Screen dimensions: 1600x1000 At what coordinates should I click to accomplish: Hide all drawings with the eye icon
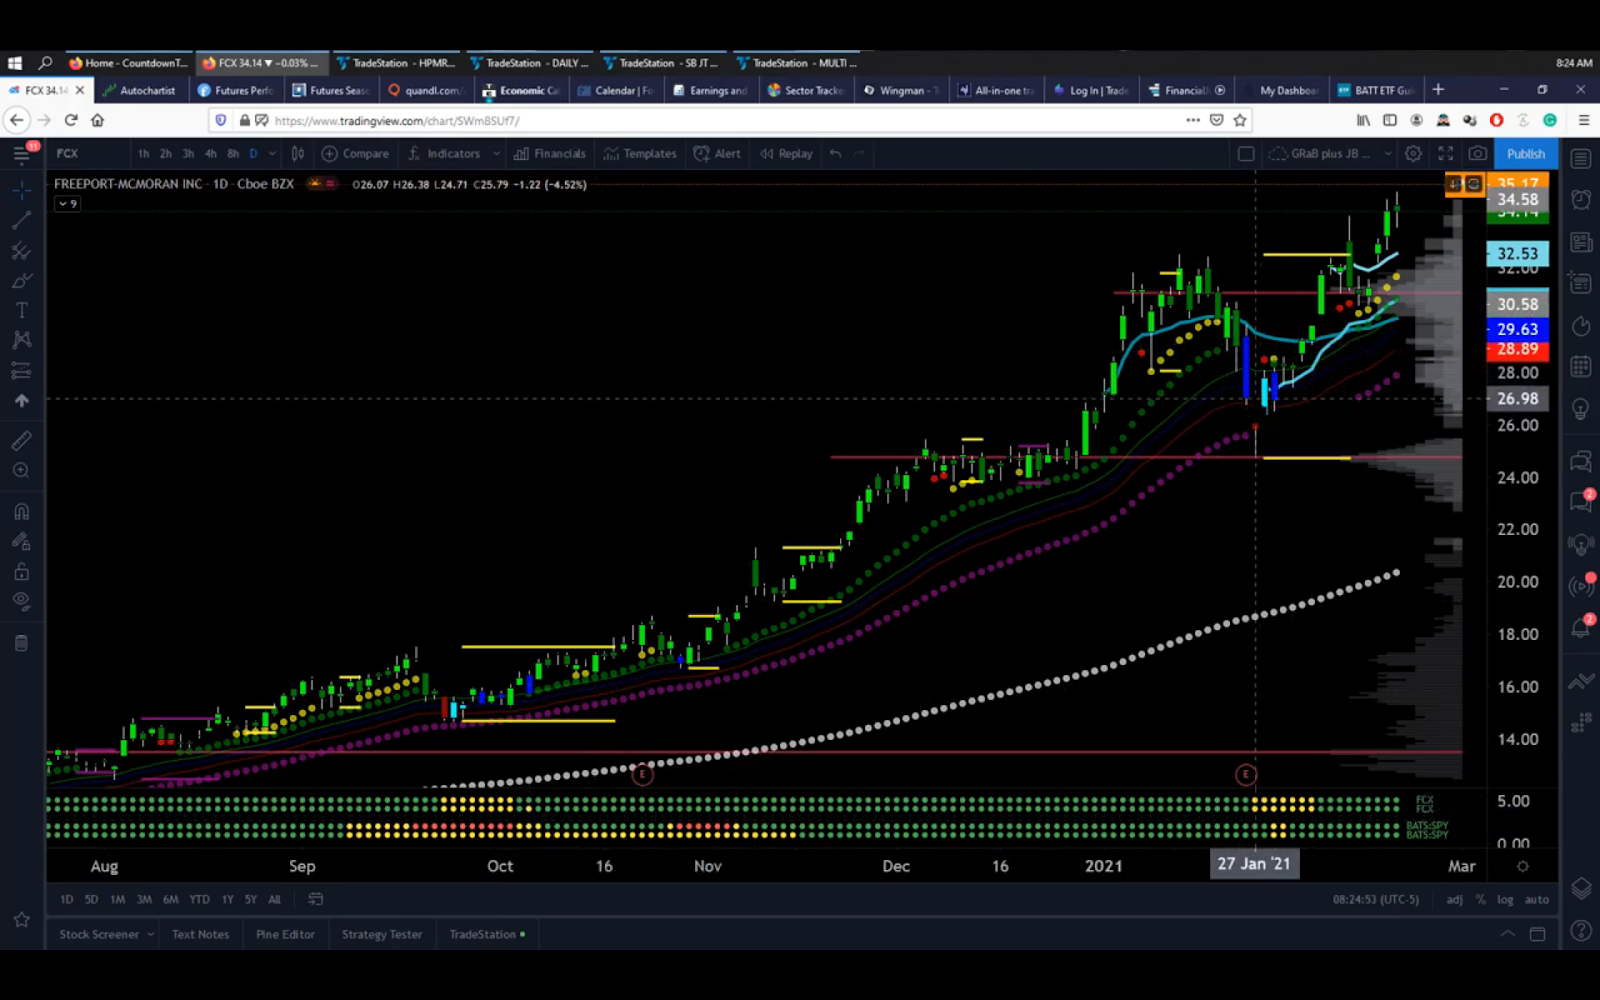pos(21,601)
